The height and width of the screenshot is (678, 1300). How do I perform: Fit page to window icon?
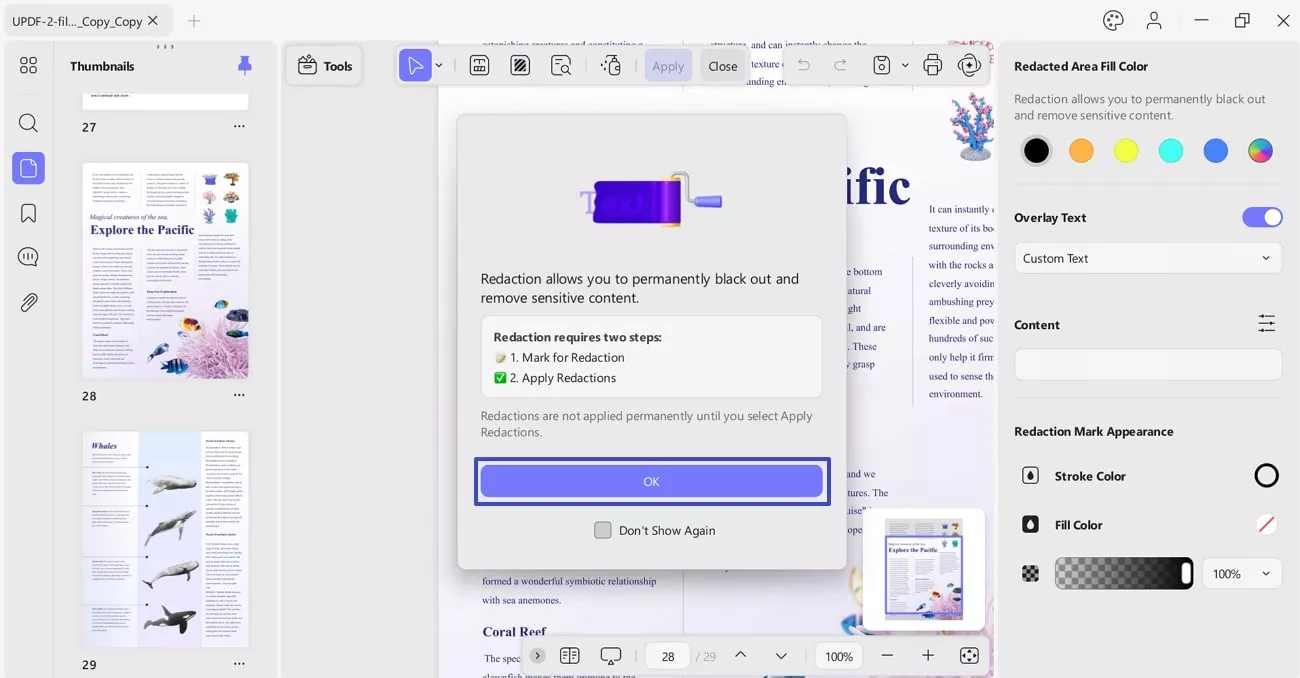click(969, 656)
